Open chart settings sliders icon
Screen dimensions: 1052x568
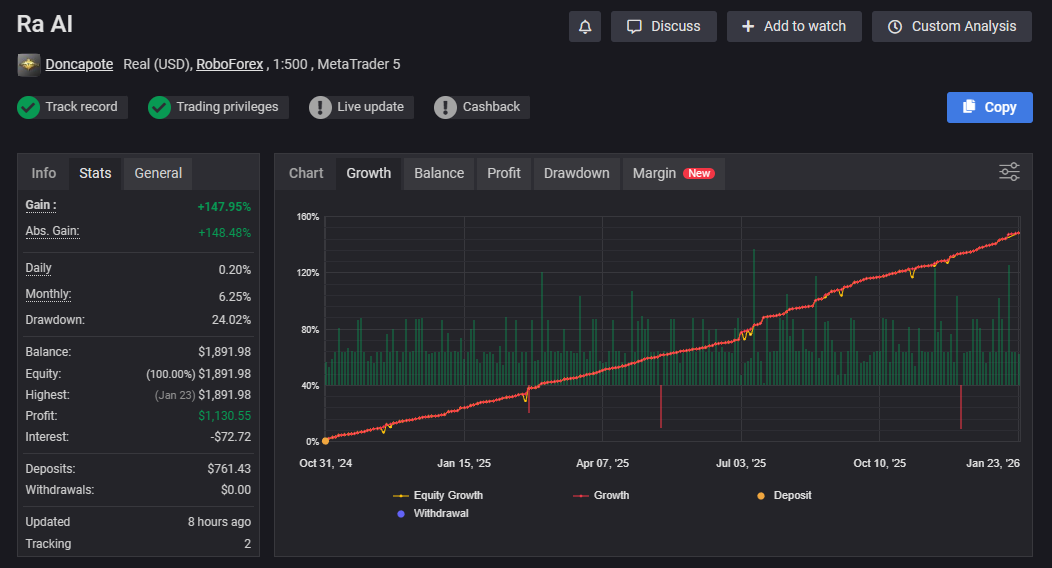pyautogui.click(x=1009, y=172)
